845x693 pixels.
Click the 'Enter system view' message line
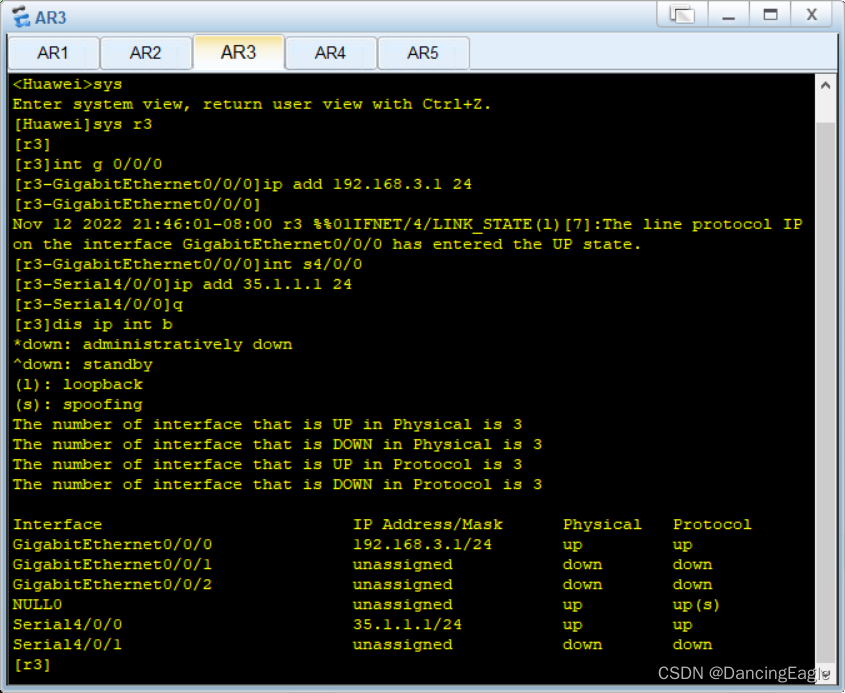coord(252,104)
